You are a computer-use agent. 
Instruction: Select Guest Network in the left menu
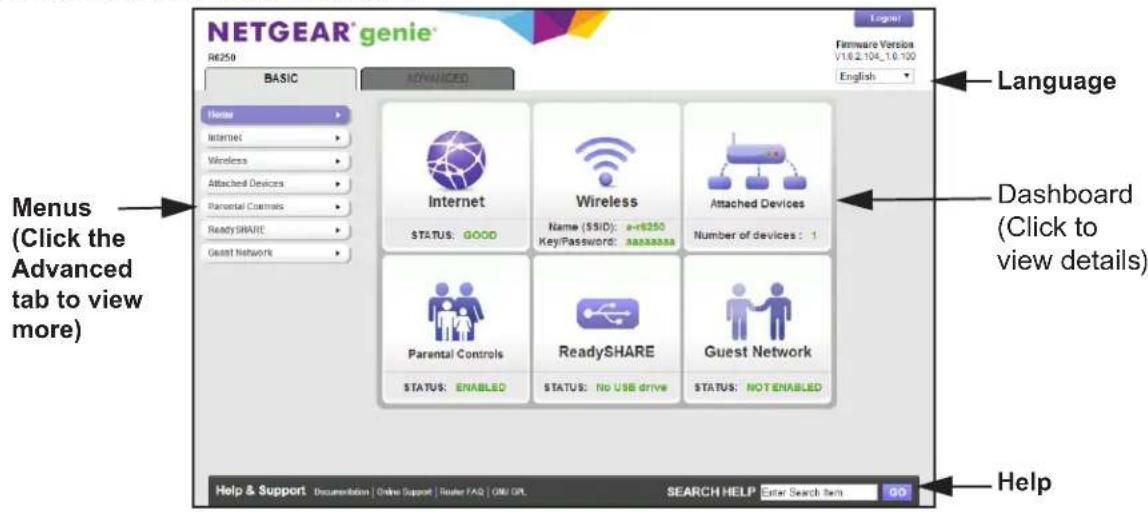[x=275, y=253]
